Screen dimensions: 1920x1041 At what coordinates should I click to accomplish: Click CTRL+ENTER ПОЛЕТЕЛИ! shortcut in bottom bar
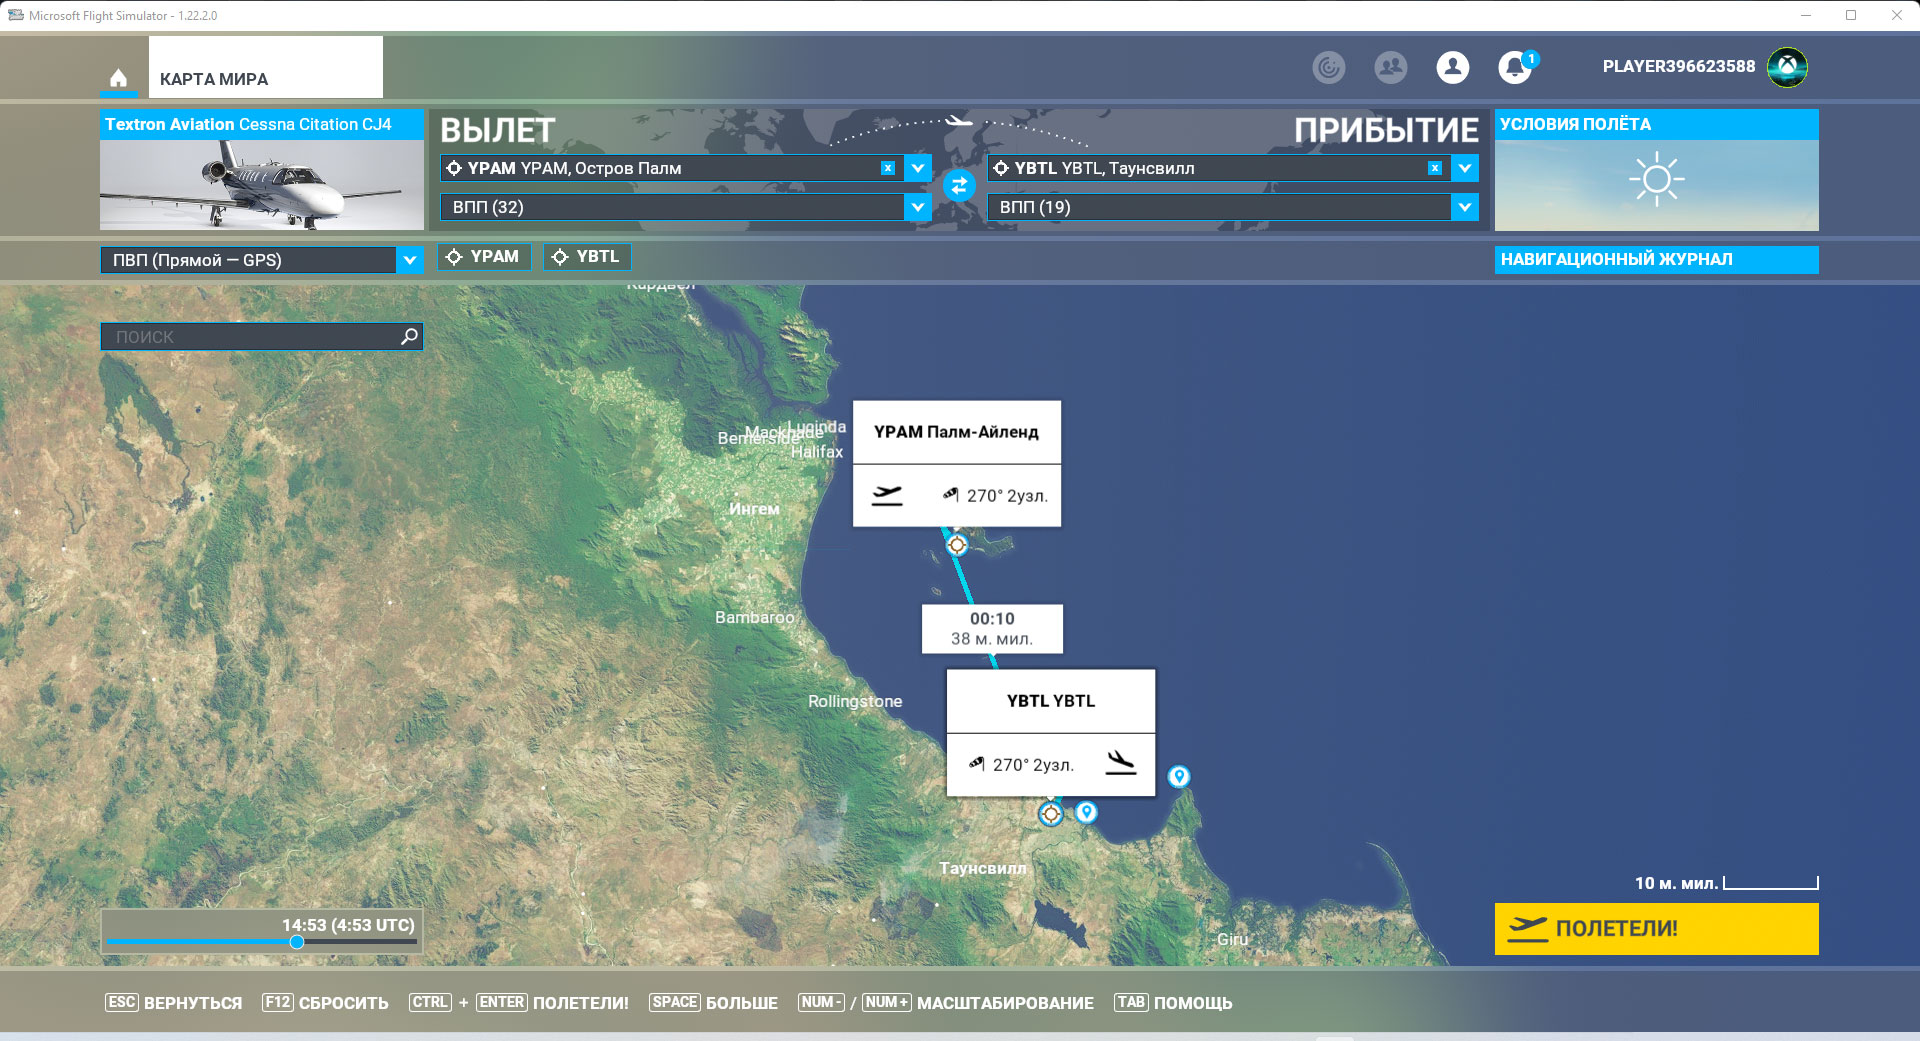coord(519,1003)
